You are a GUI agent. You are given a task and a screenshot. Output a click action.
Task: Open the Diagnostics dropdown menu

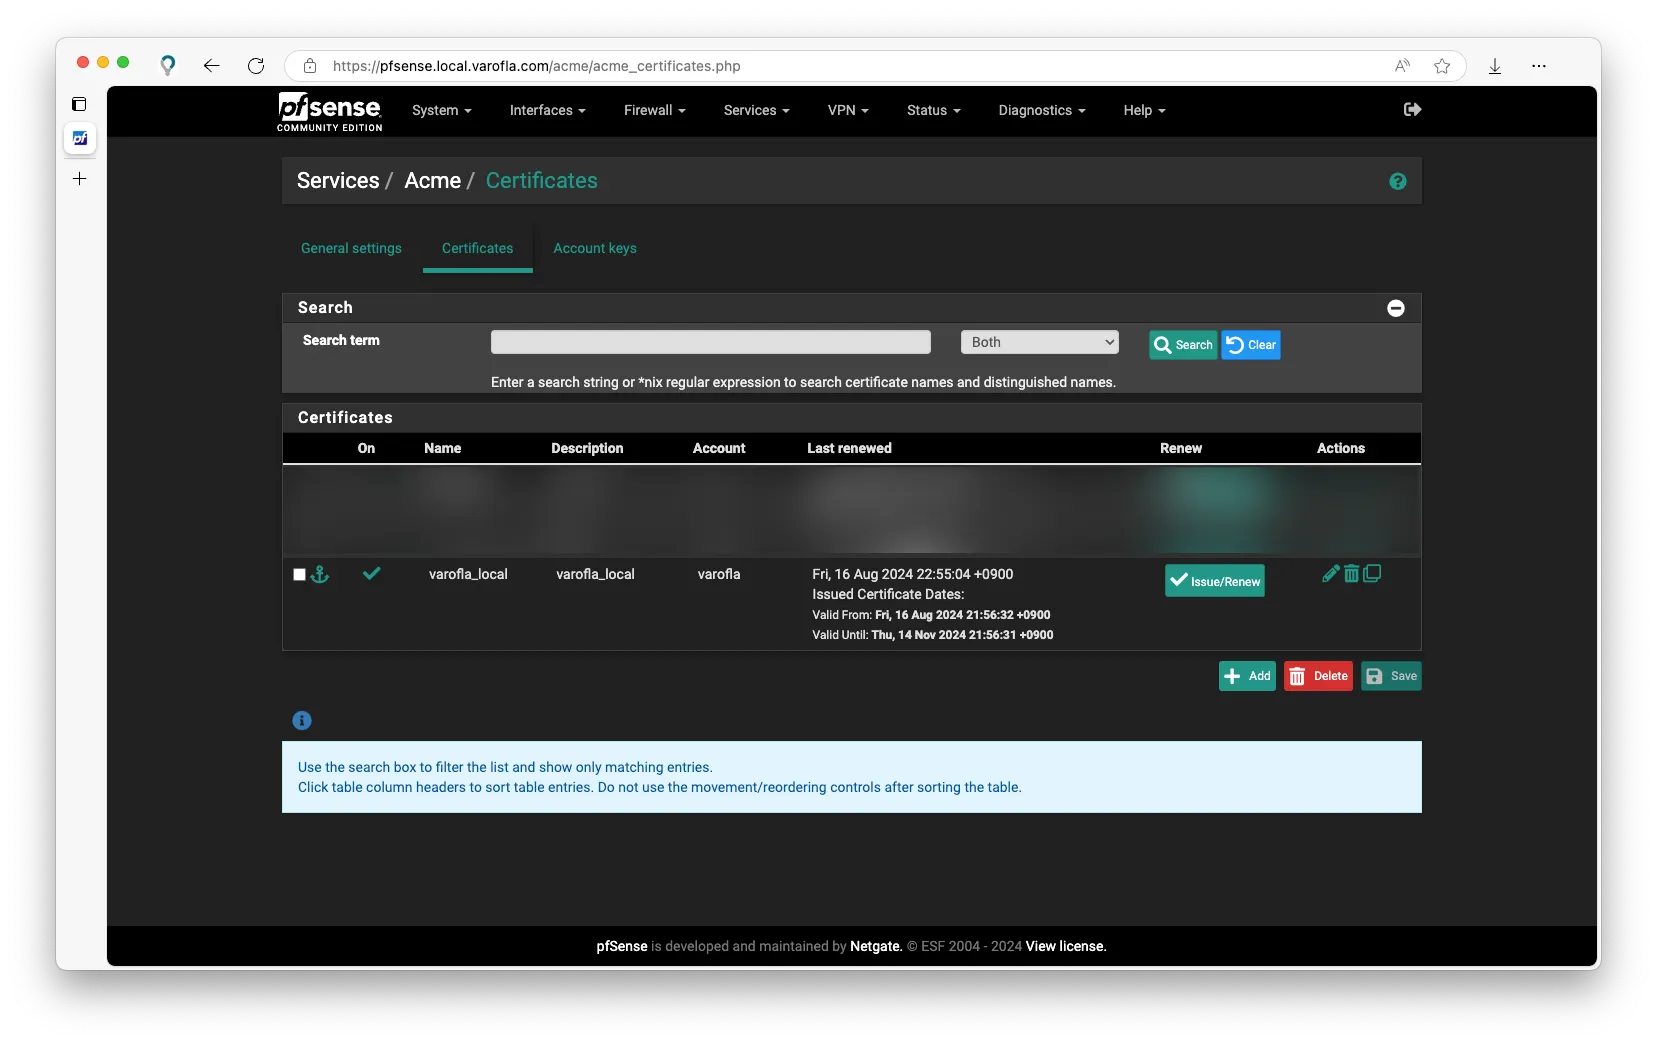coord(1041,110)
